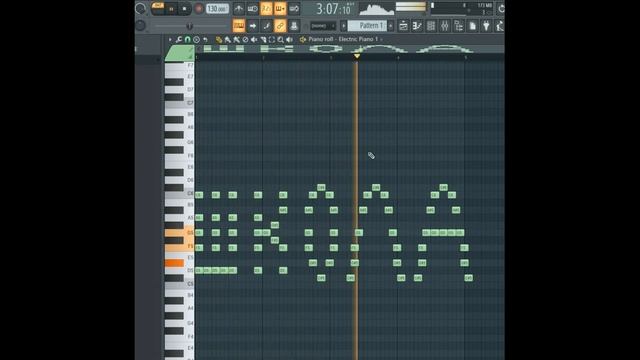Toggle piano roll magnet snap
640x360 pixels.
(188, 40)
